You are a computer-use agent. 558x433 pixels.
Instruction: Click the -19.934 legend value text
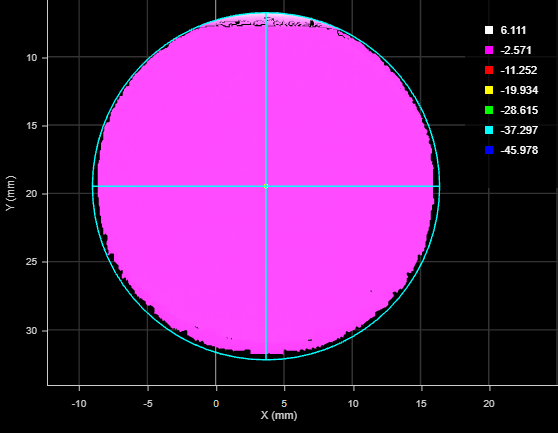click(x=519, y=90)
